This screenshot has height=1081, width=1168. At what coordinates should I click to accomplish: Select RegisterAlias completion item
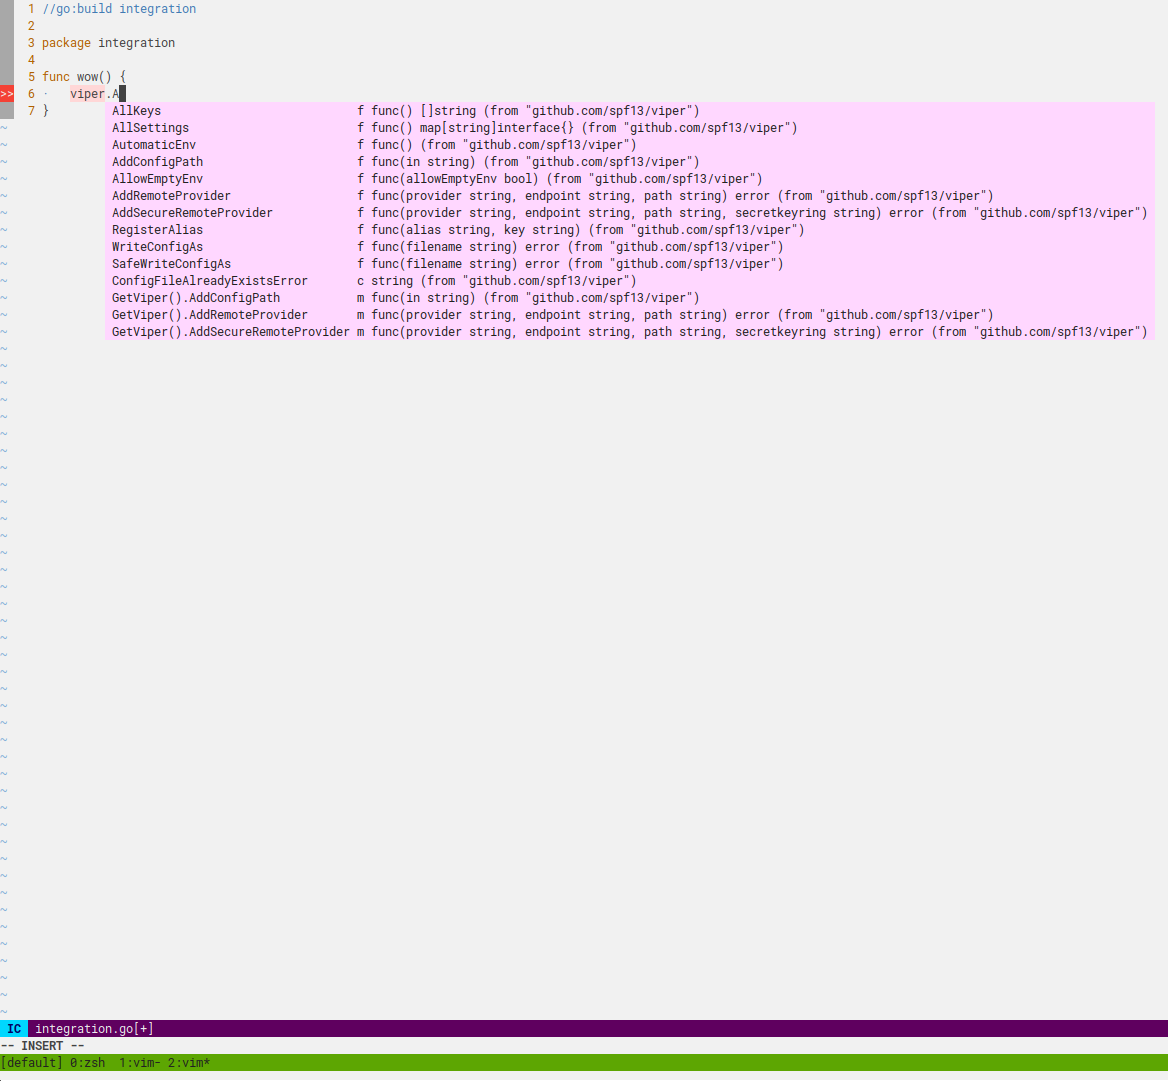(x=629, y=230)
